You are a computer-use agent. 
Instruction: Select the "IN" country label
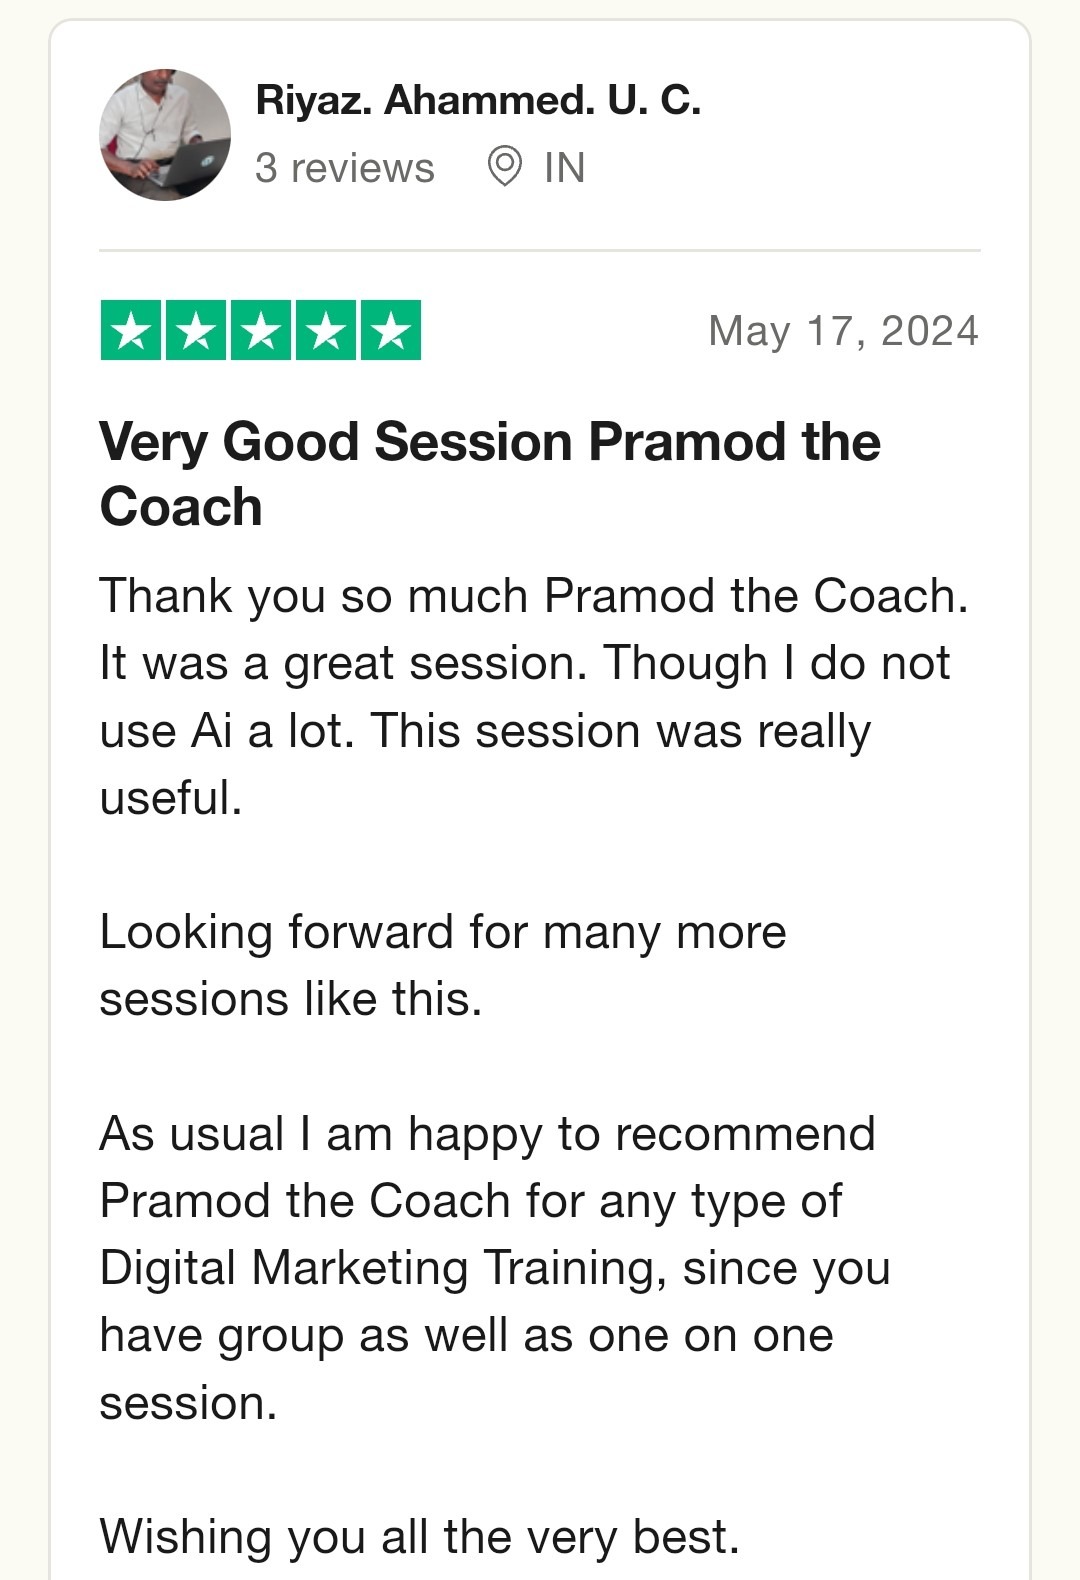coord(564,168)
